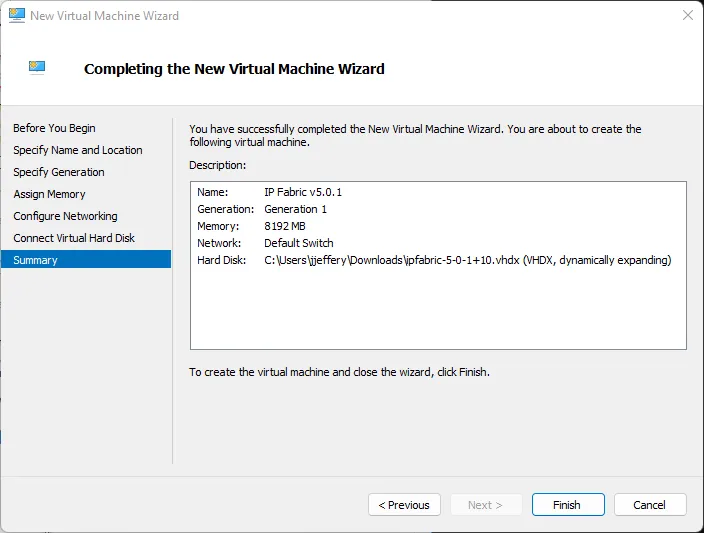Select the Assign Memory step
The height and width of the screenshot is (533, 704).
pyautogui.click(x=49, y=194)
